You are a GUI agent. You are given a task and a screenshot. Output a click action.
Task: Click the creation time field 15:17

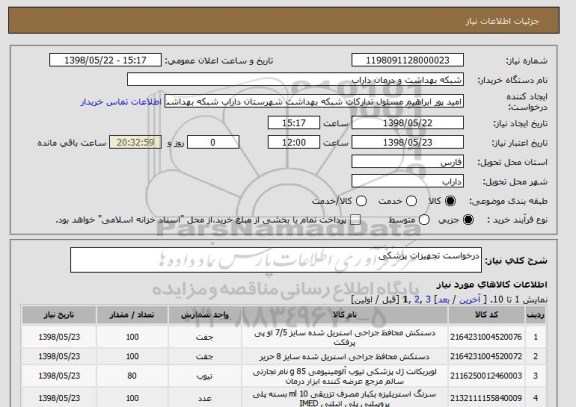click(294, 123)
